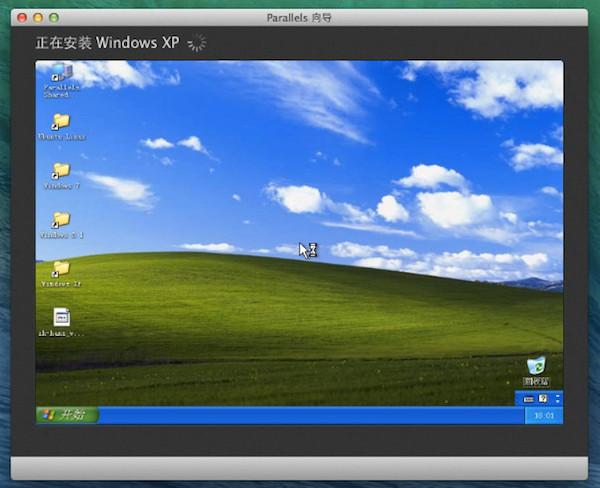The image size is (600, 488).
Task: Click the Parallels wizard window title bar
Action: (x=299, y=18)
